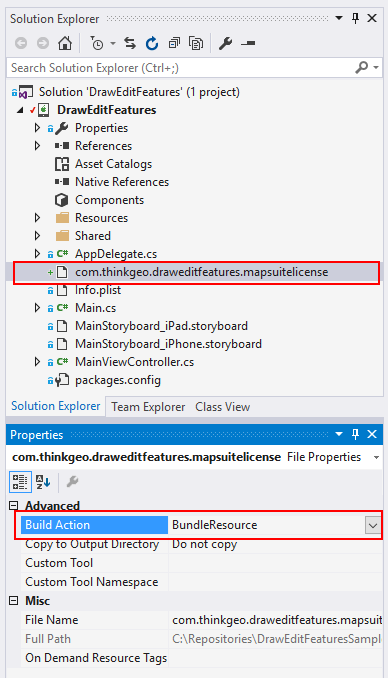The image size is (388, 678).
Task: Open the Build Action dropdown
Action: pyautogui.click(x=372, y=525)
